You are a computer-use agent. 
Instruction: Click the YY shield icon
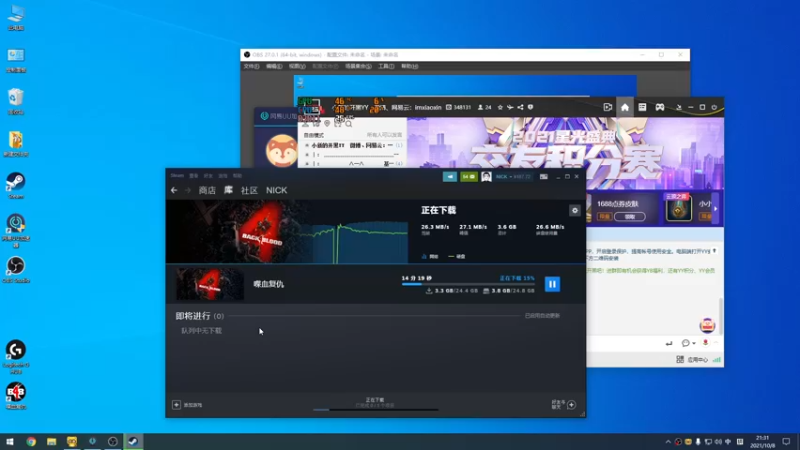click(531, 107)
